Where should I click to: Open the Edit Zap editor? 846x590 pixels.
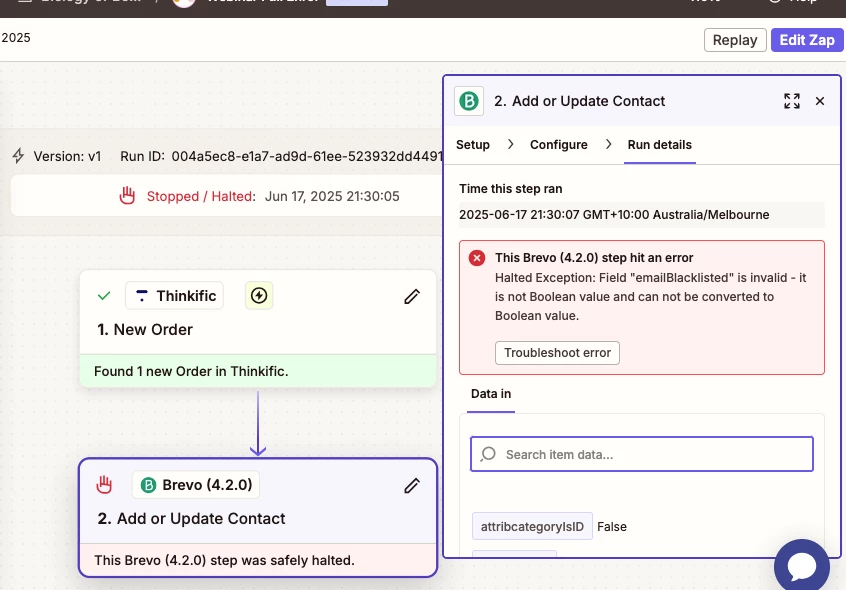[807, 40]
